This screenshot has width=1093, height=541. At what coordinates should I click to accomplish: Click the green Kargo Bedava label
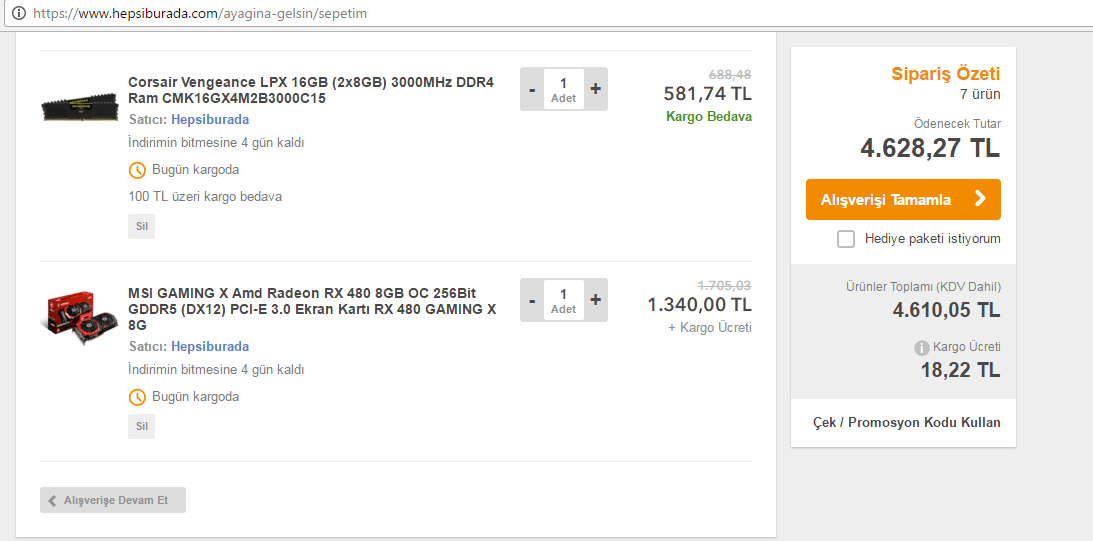point(709,116)
